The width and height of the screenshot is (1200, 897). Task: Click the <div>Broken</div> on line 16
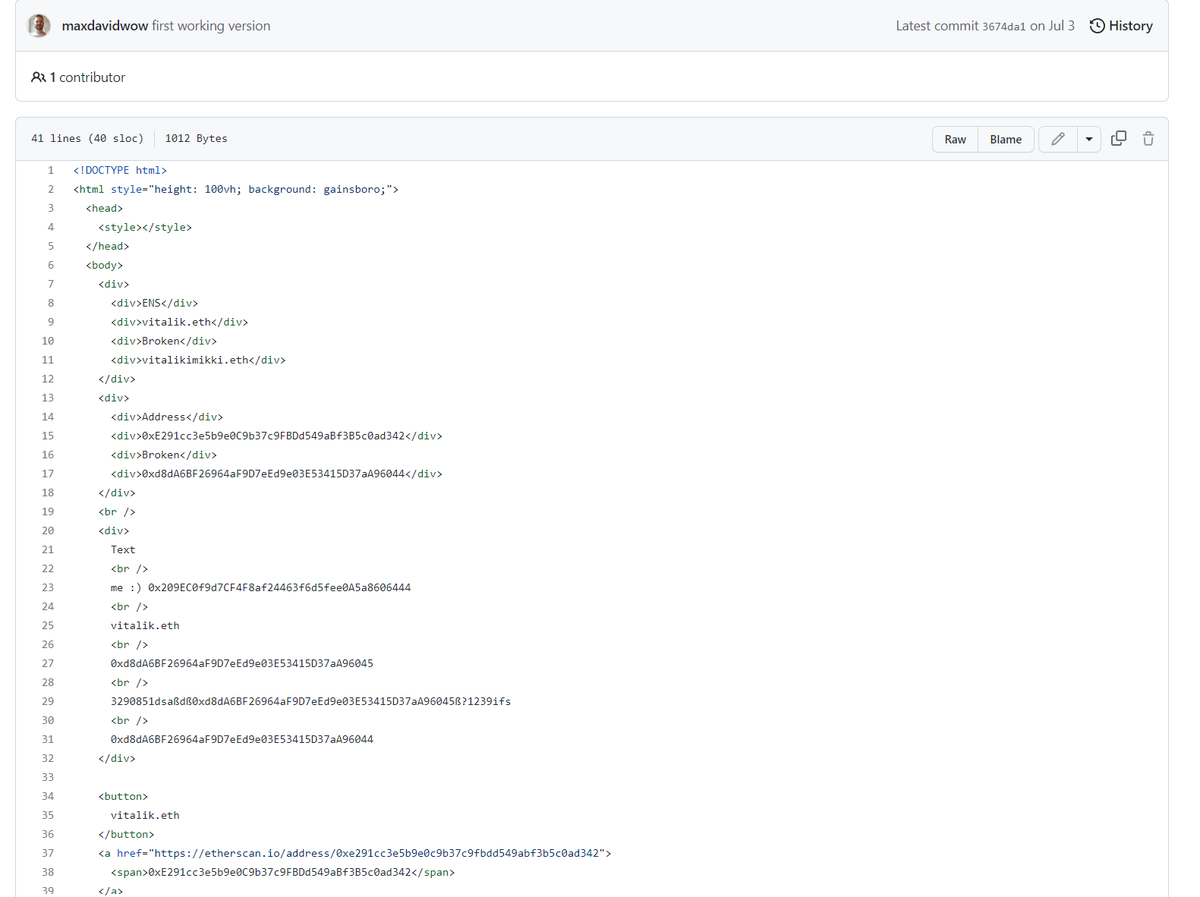pyautogui.click(x=164, y=455)
